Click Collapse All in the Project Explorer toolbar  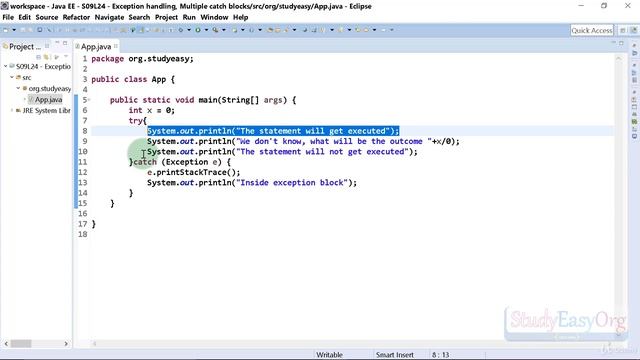coord(39,57)
